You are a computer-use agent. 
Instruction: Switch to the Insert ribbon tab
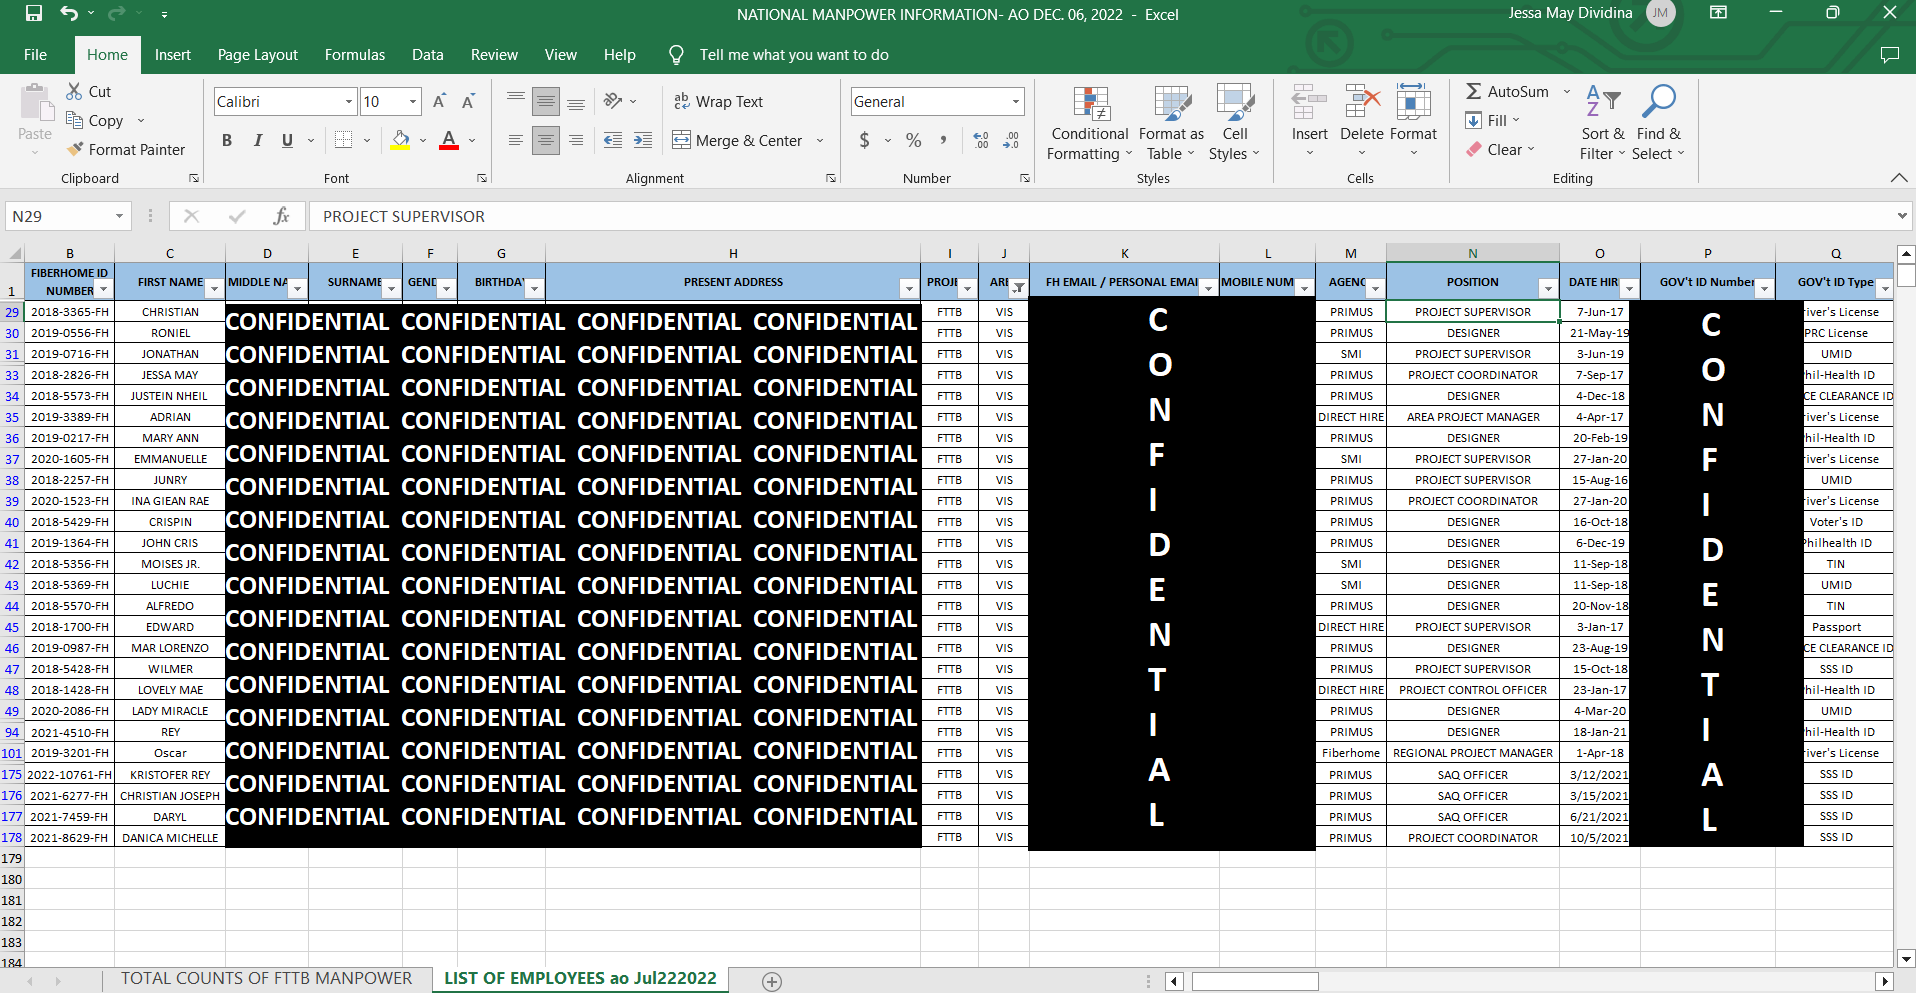click(172, 55)
